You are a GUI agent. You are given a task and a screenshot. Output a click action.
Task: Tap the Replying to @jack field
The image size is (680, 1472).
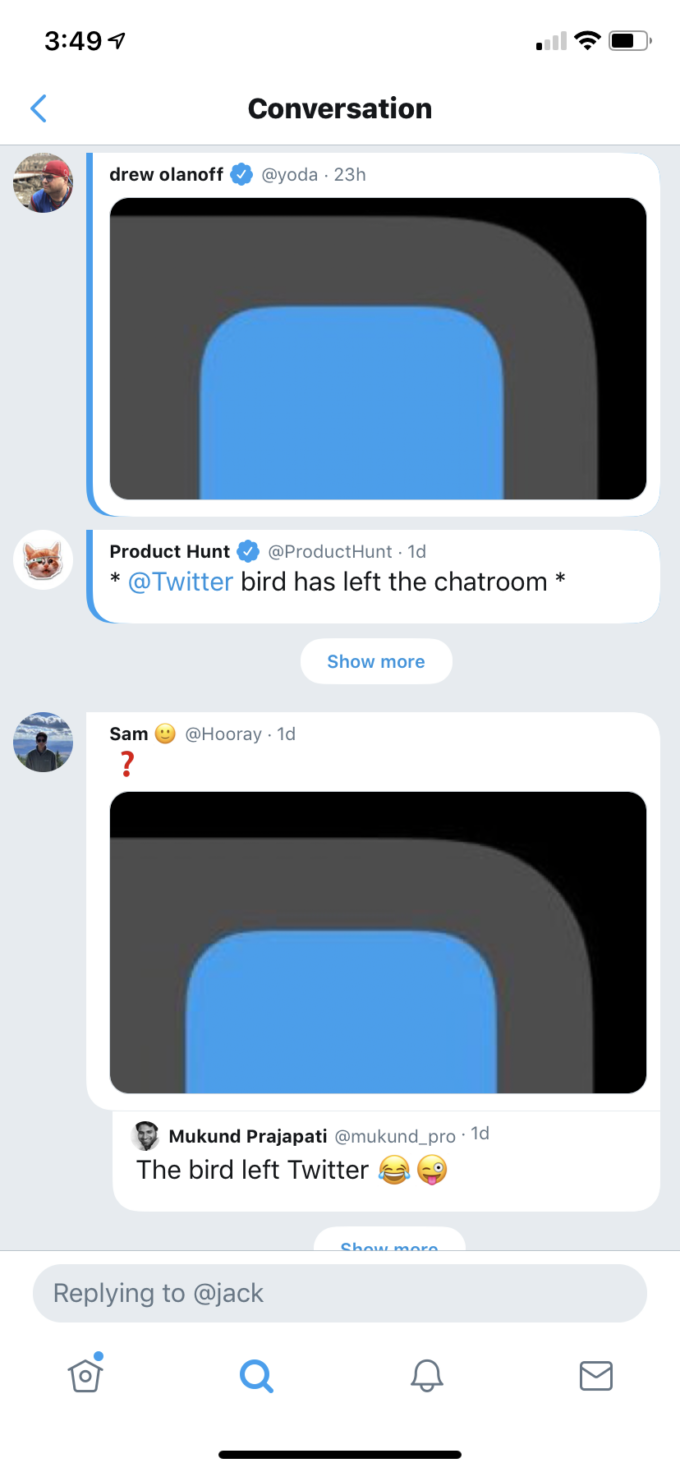pos(340,1293)
